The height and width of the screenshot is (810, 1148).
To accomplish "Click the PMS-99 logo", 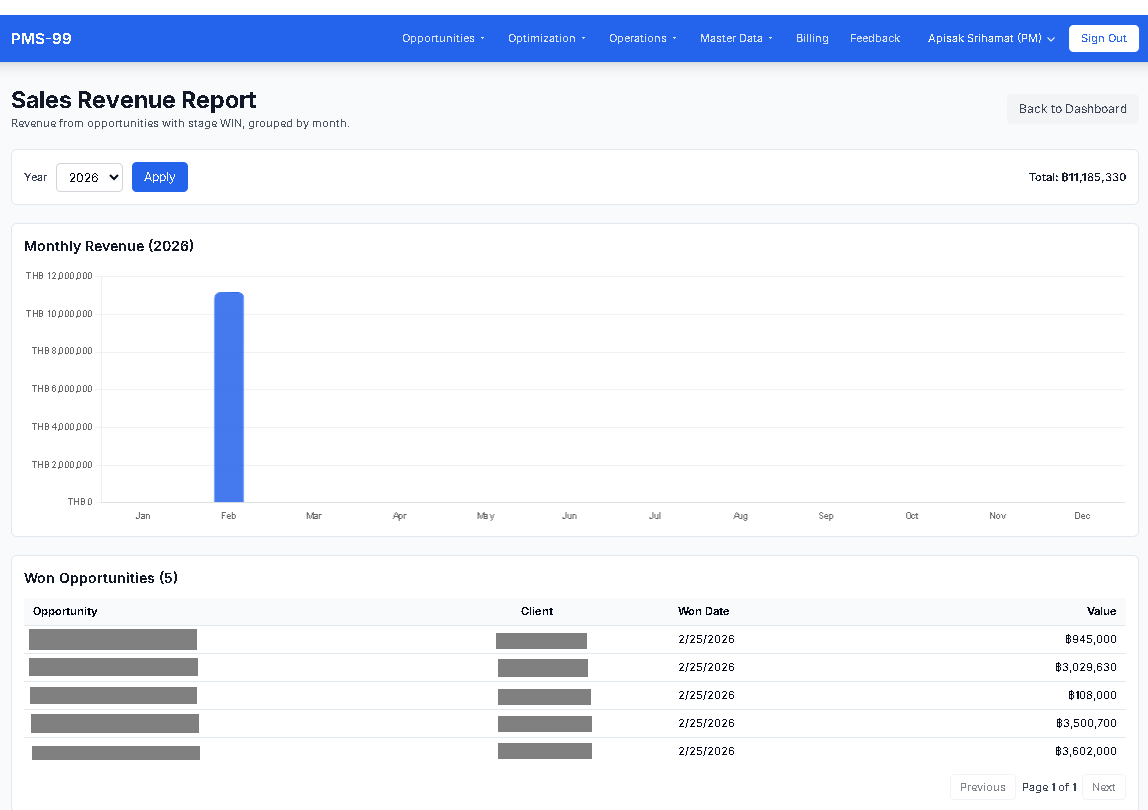I will [41, 38].
